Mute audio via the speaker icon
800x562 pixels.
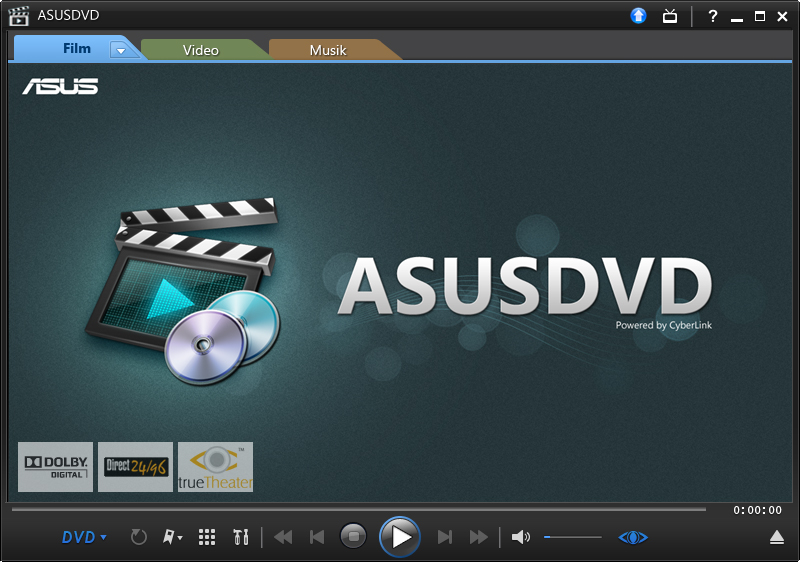click(x=520, y=537)
